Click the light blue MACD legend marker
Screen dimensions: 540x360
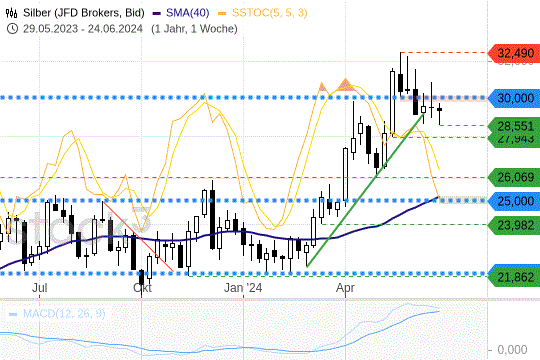13,314
